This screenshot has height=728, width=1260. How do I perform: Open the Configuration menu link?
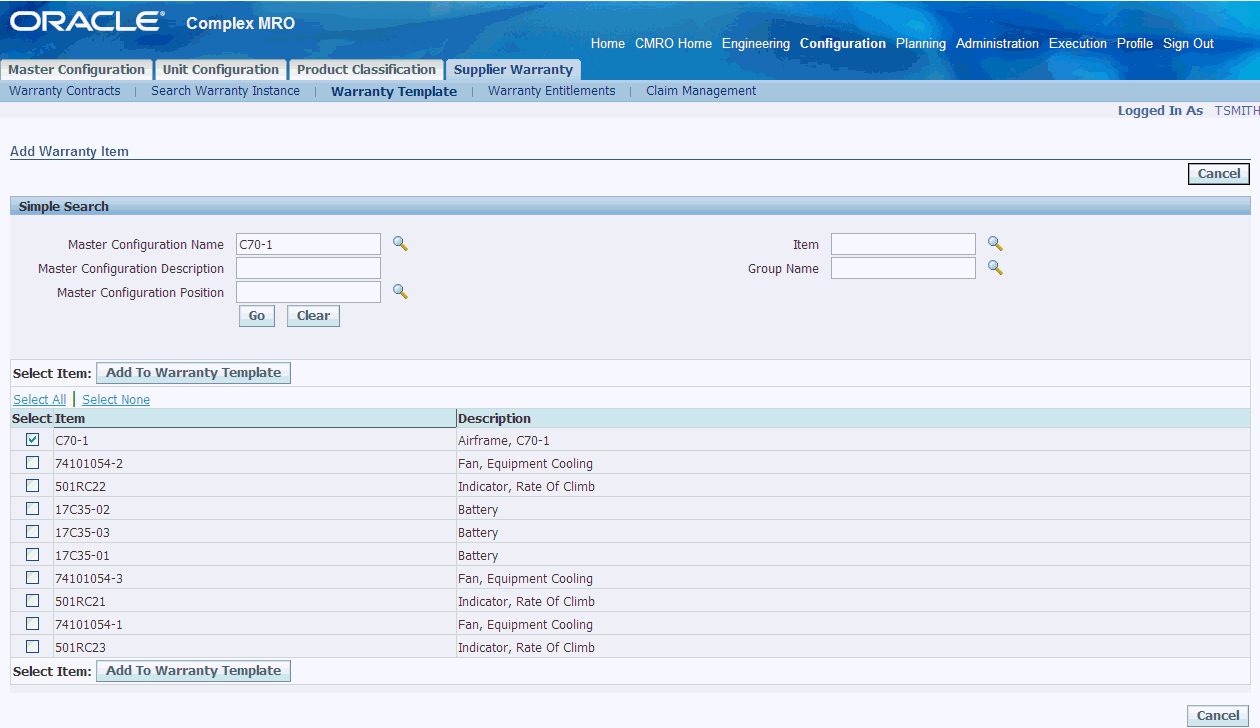843,44
